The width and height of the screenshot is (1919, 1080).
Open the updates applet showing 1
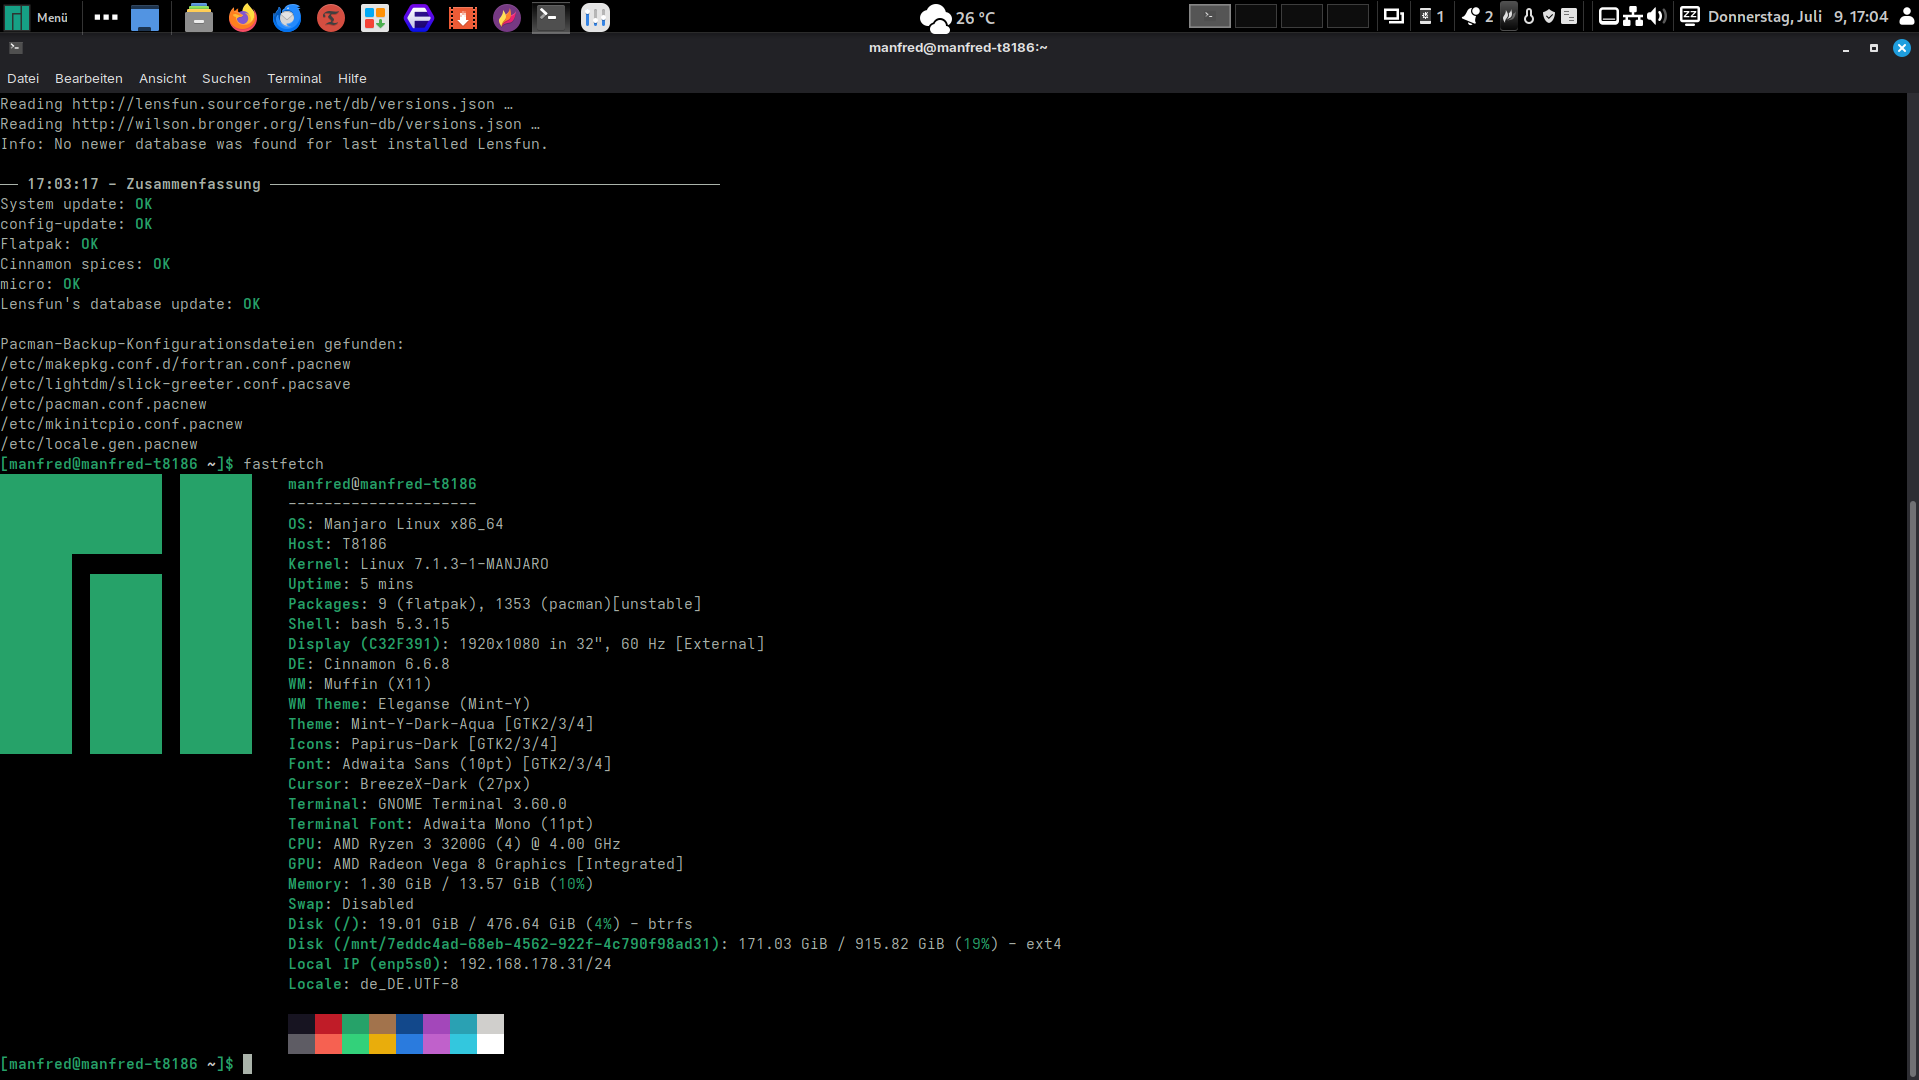tap(1432, 16)
